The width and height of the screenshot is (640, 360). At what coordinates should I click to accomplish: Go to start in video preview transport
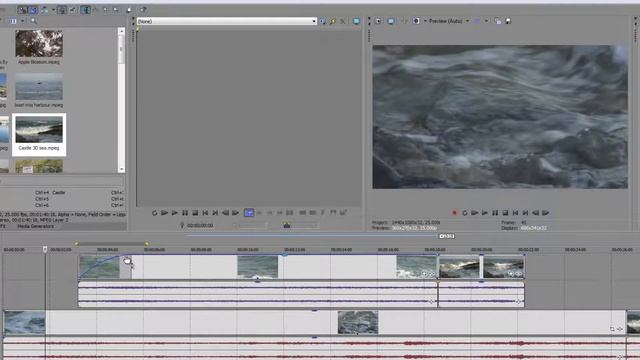pos(515,213)
